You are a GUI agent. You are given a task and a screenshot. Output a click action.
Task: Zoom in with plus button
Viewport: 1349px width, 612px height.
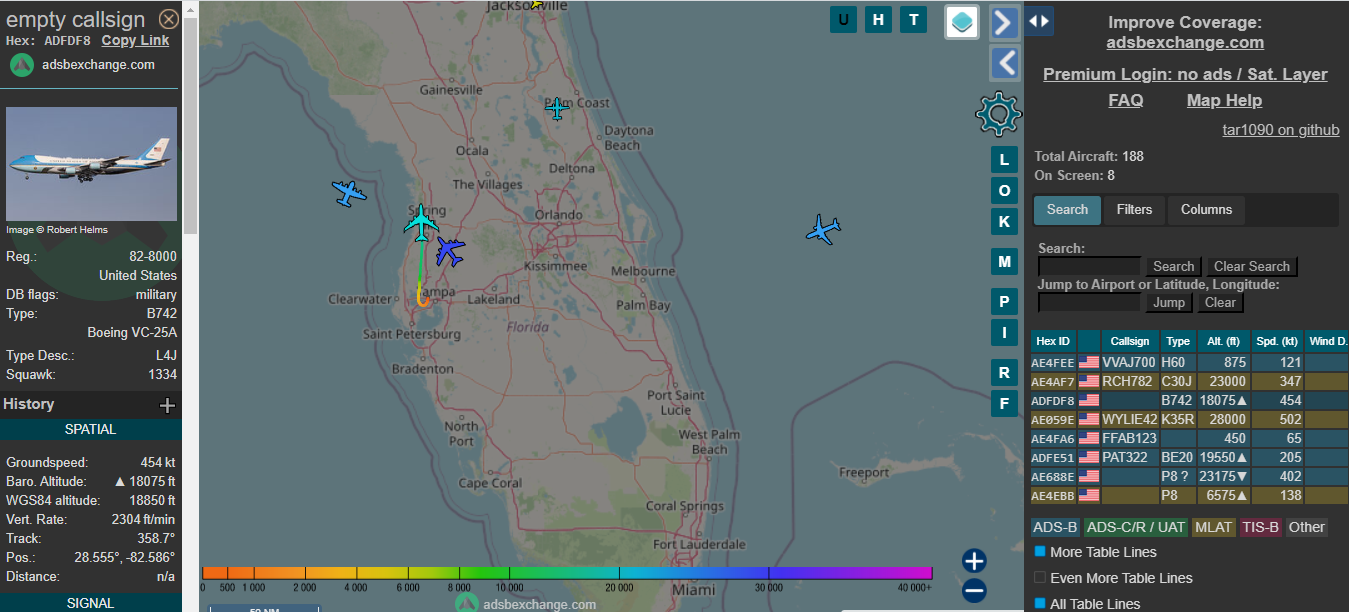point(974,561)
